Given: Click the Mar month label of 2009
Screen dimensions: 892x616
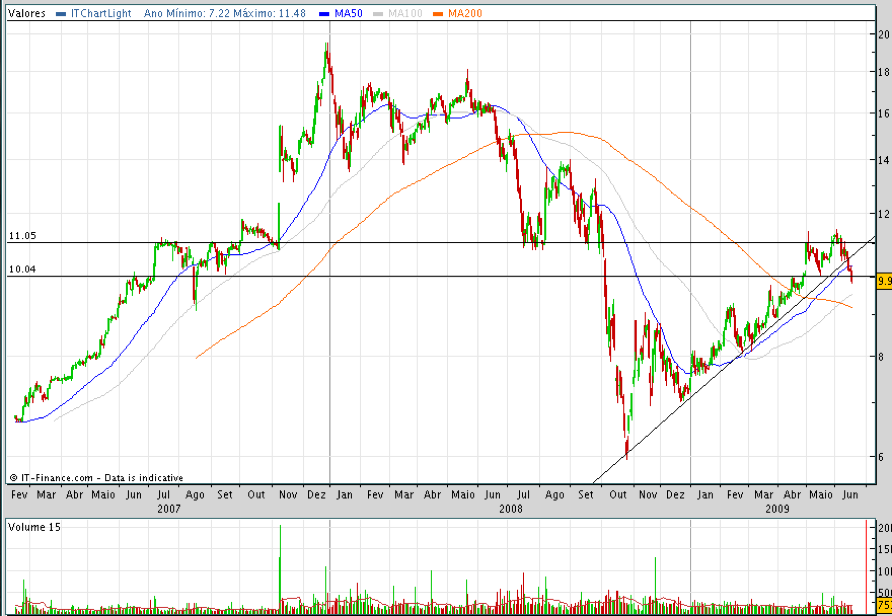Looking at the screenshot, I should [764, 495].
